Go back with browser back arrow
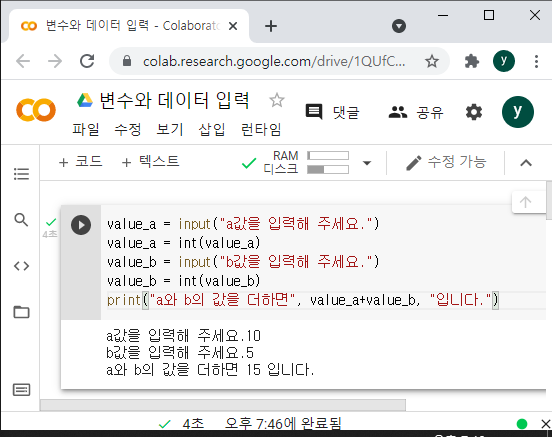The image size is (559, 437). point(23,61)
